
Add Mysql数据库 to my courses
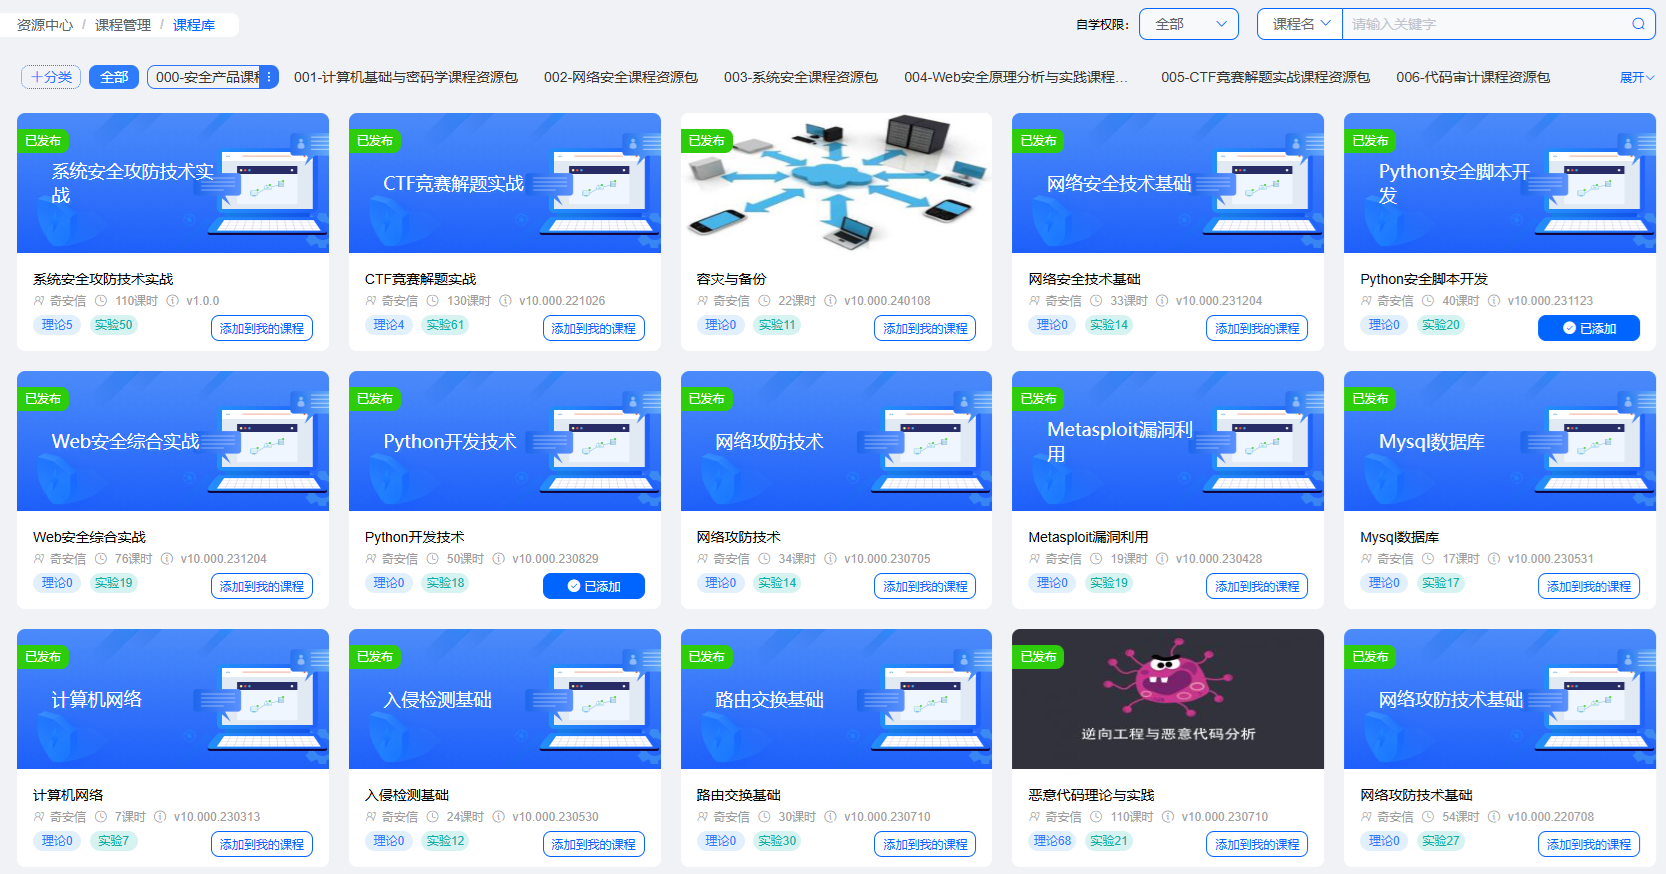[x=1589, y=586]
